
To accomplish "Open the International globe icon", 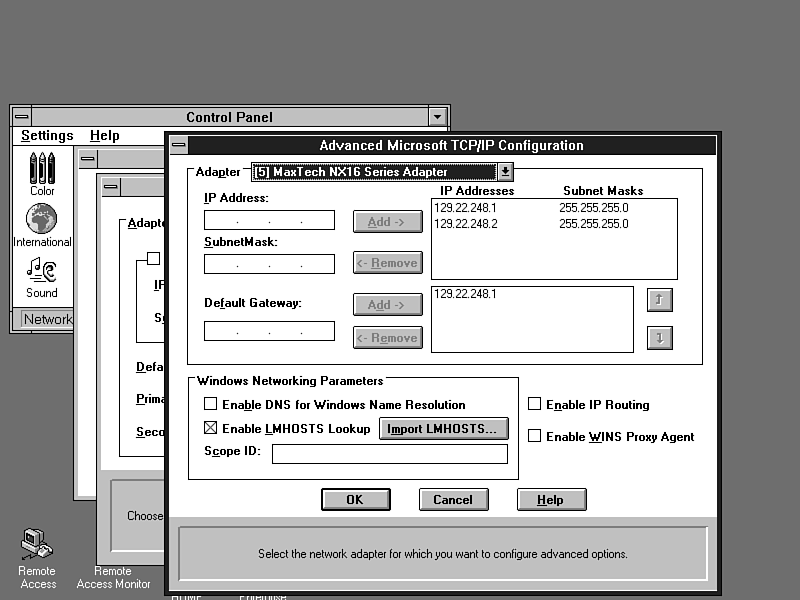I will pyautogui.click(x=42, y=225).
